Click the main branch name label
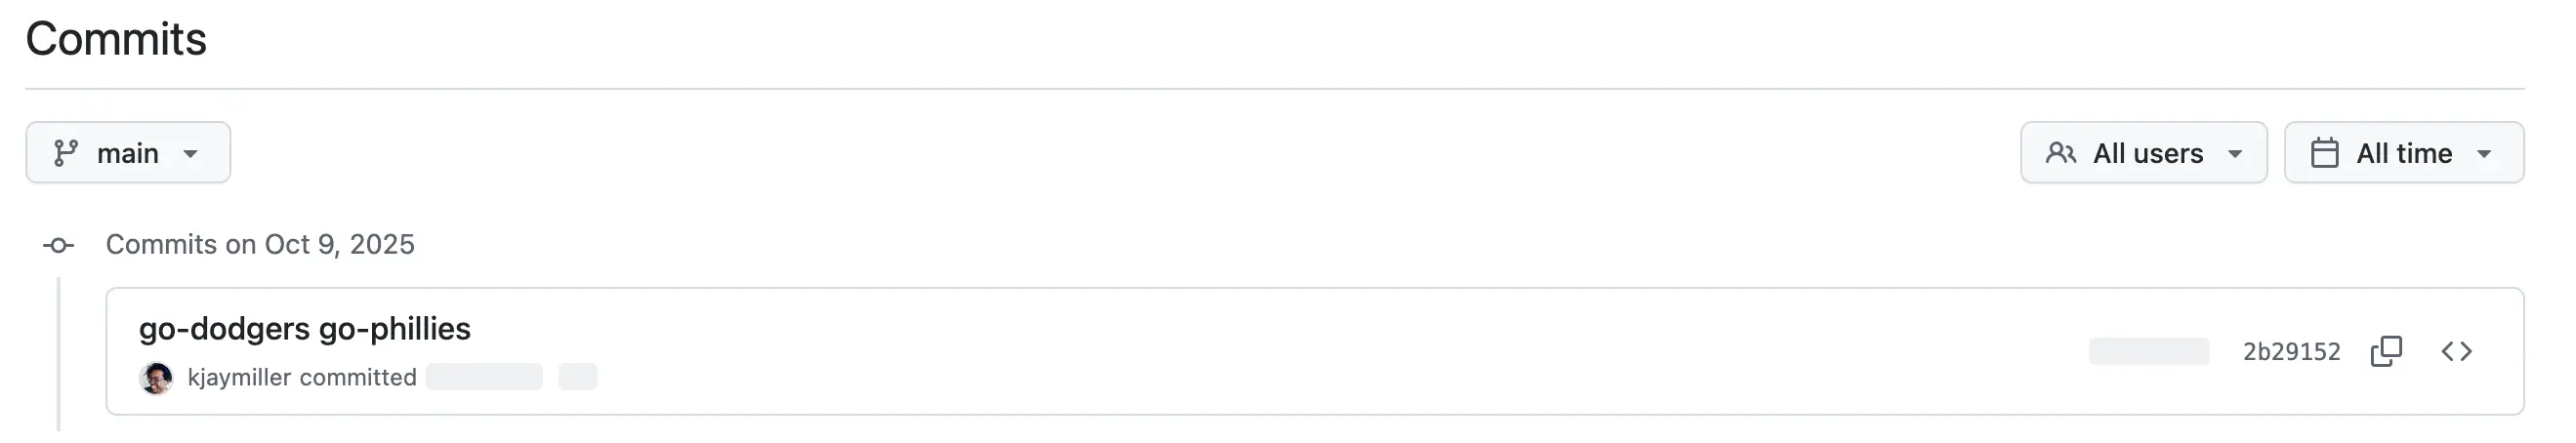Image resolution: width=2576 pixels, height=443 pixels. [128, 153]
